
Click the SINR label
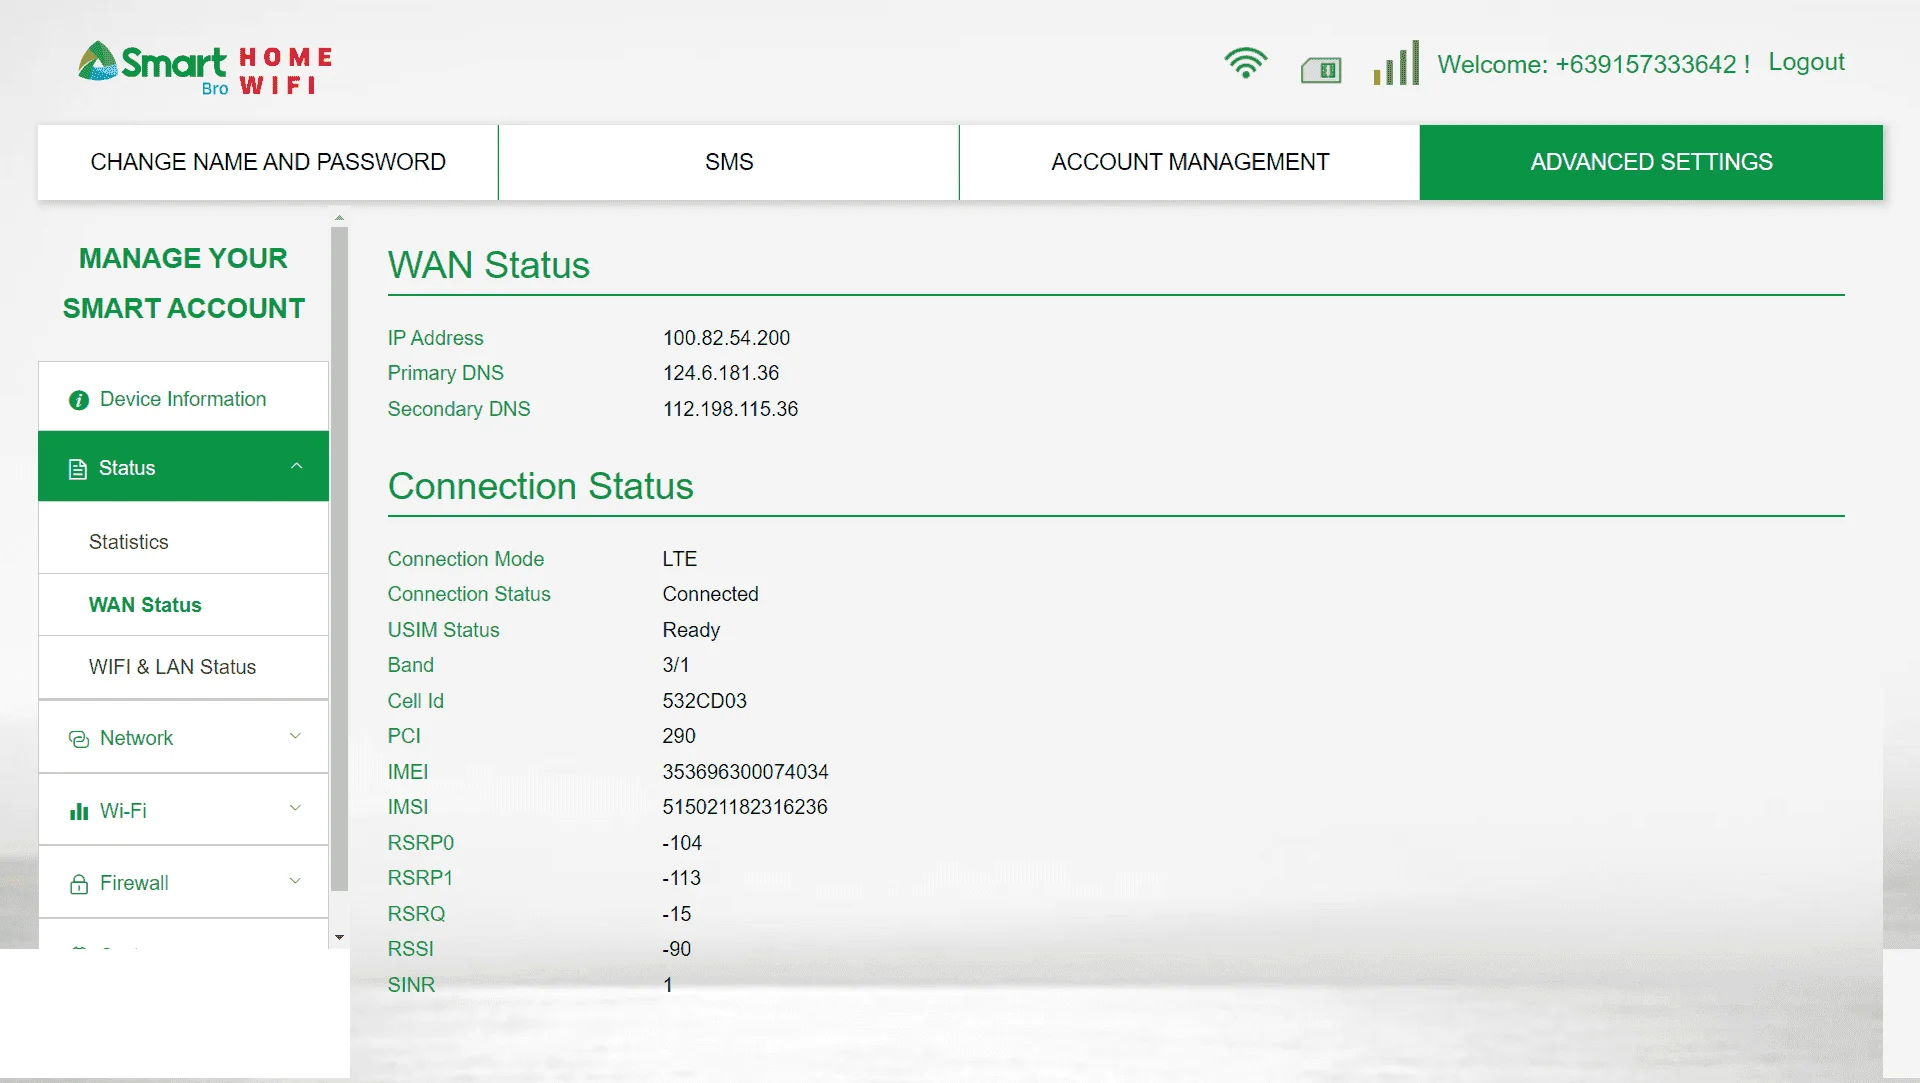[x=411, y=985]
